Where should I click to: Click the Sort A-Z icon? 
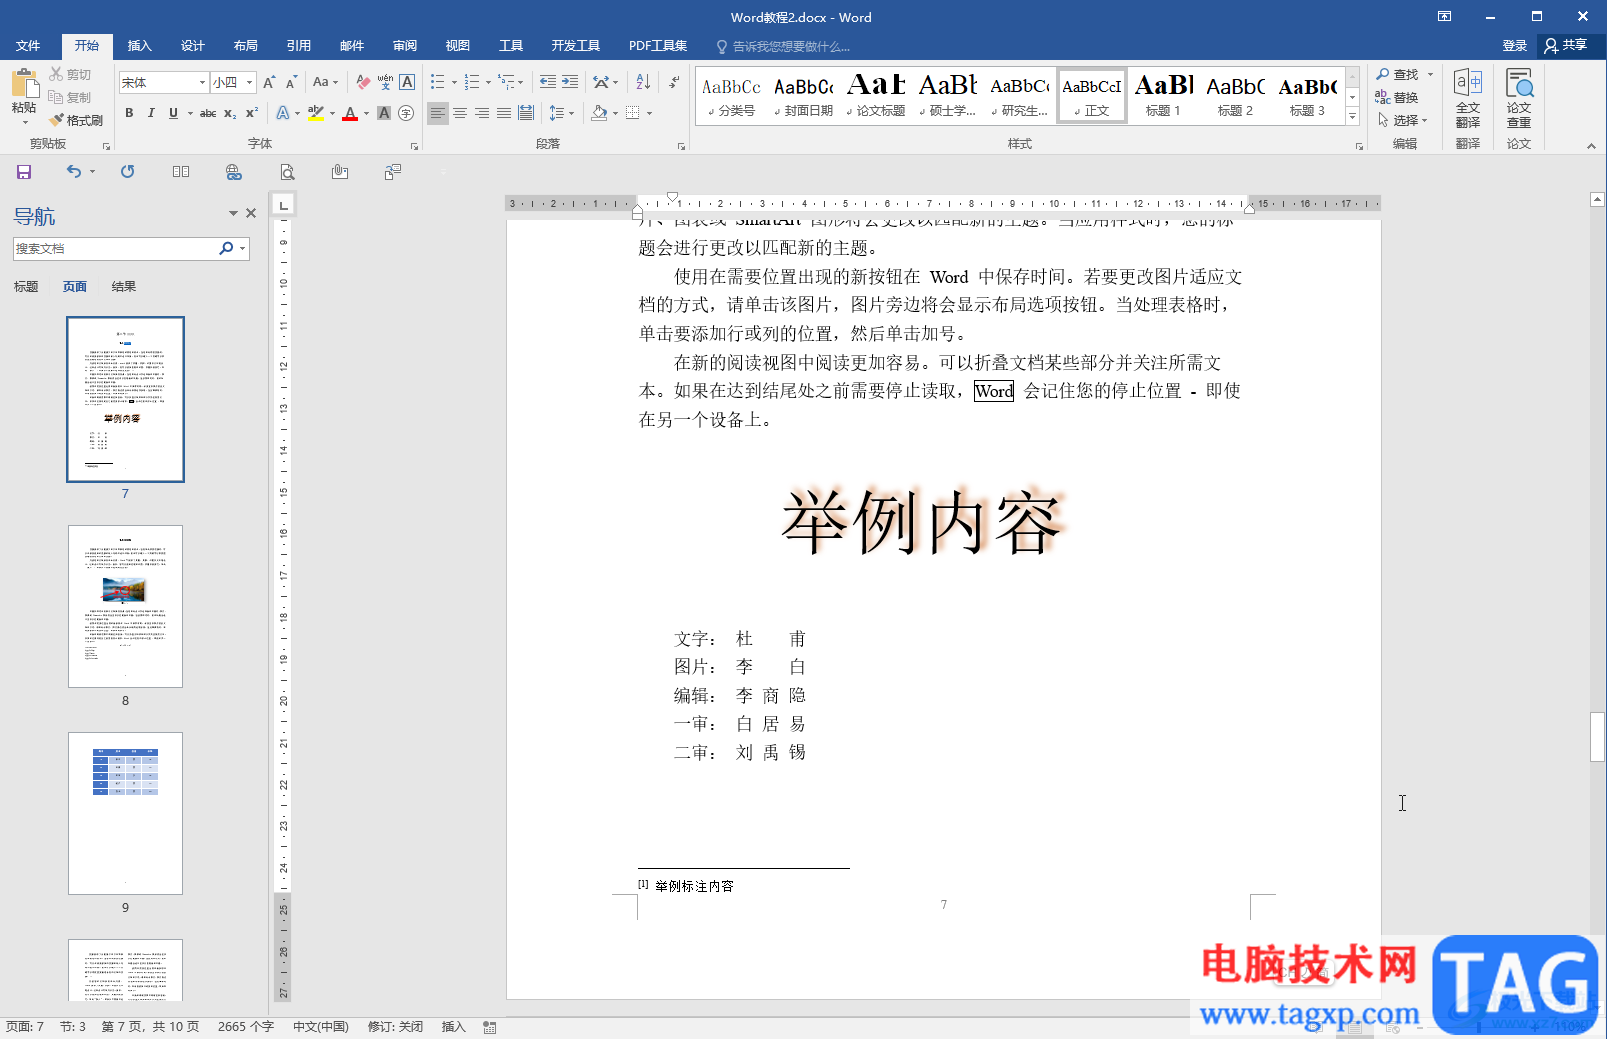[643, 82]
